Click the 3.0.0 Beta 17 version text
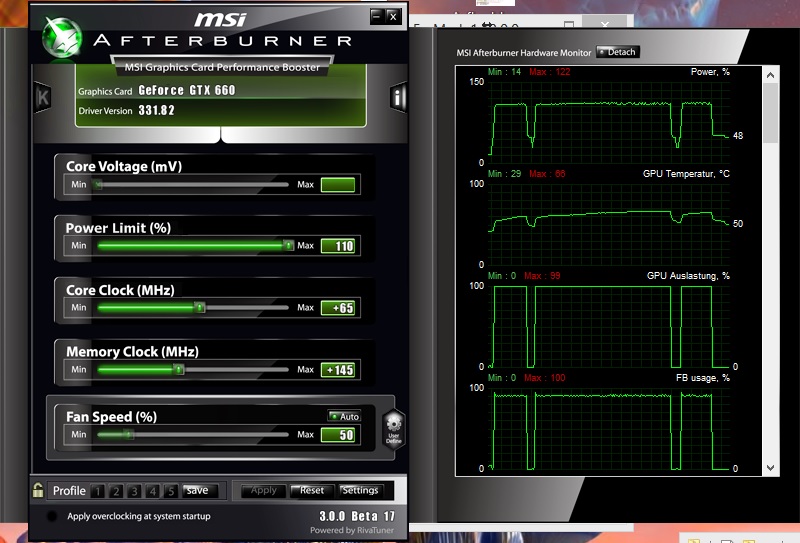This screenshot has height=543, width=800. (x=357, y=516)
